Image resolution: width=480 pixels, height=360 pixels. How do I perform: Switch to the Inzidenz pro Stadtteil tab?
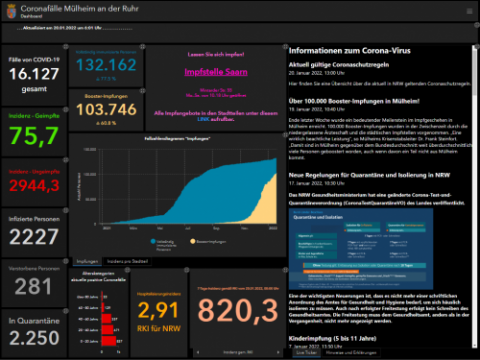[127, 261]
